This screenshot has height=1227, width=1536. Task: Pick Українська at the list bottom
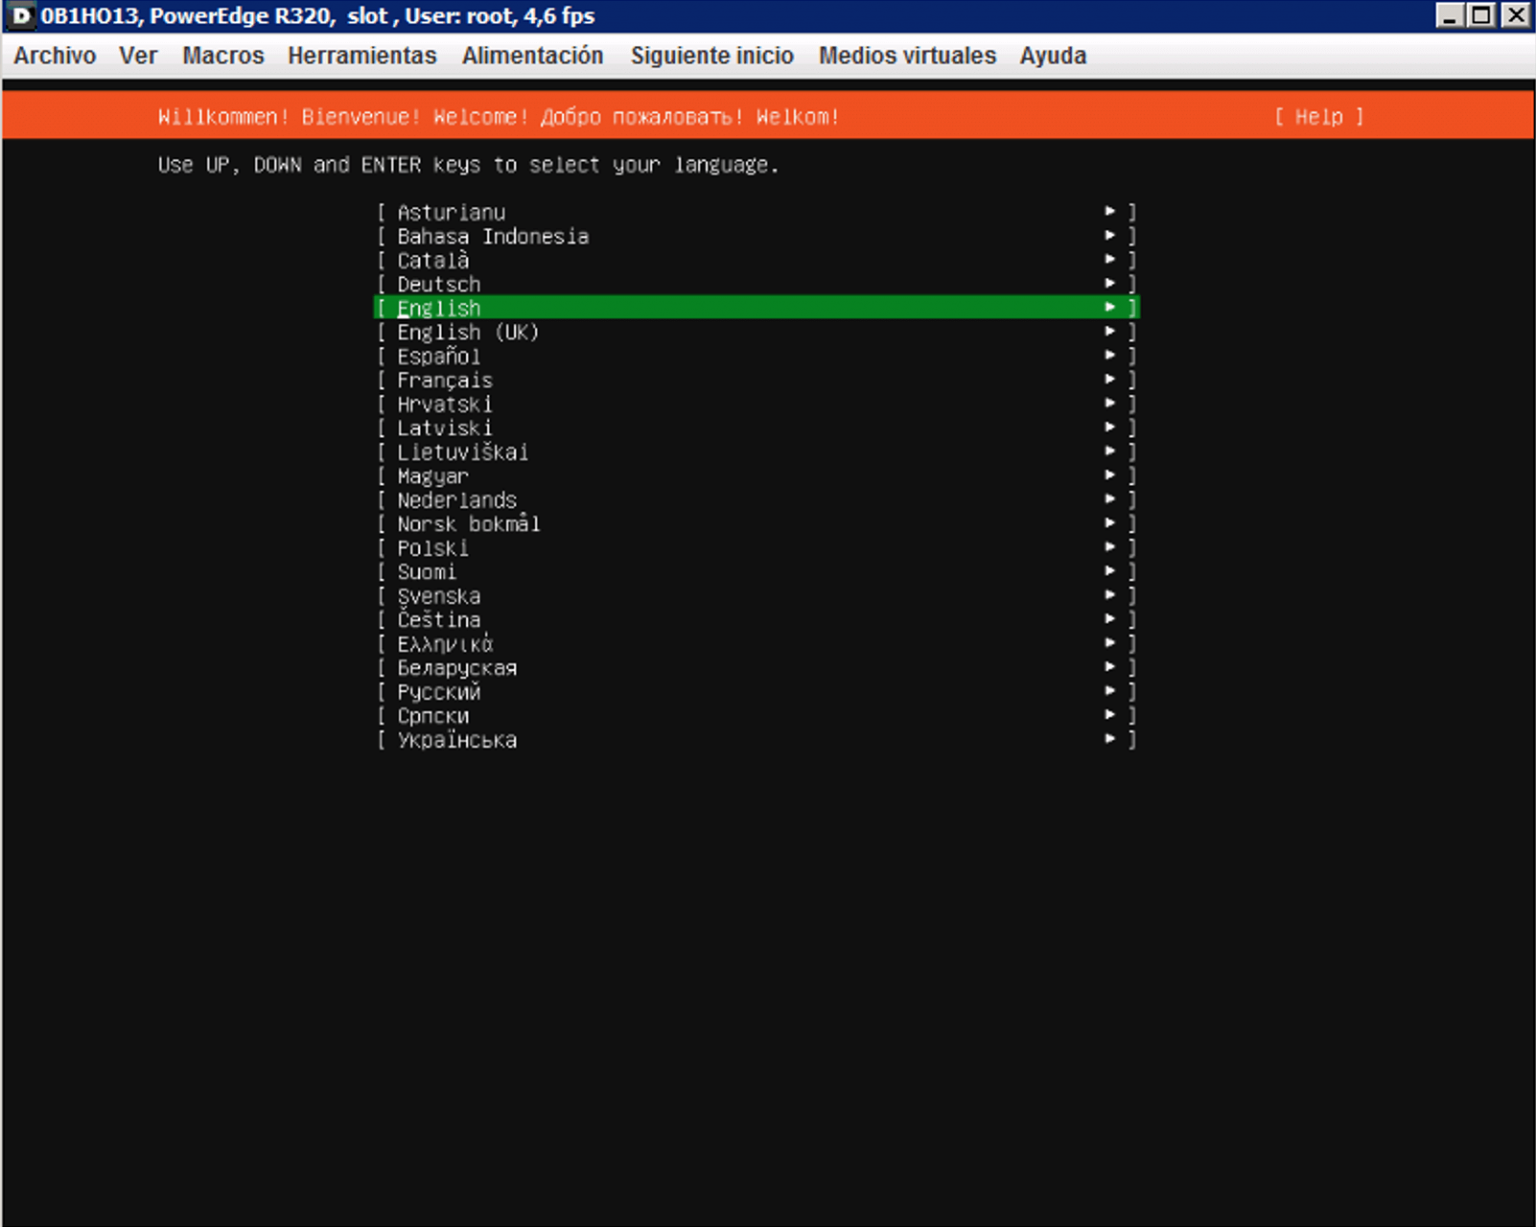pos(757,740)
